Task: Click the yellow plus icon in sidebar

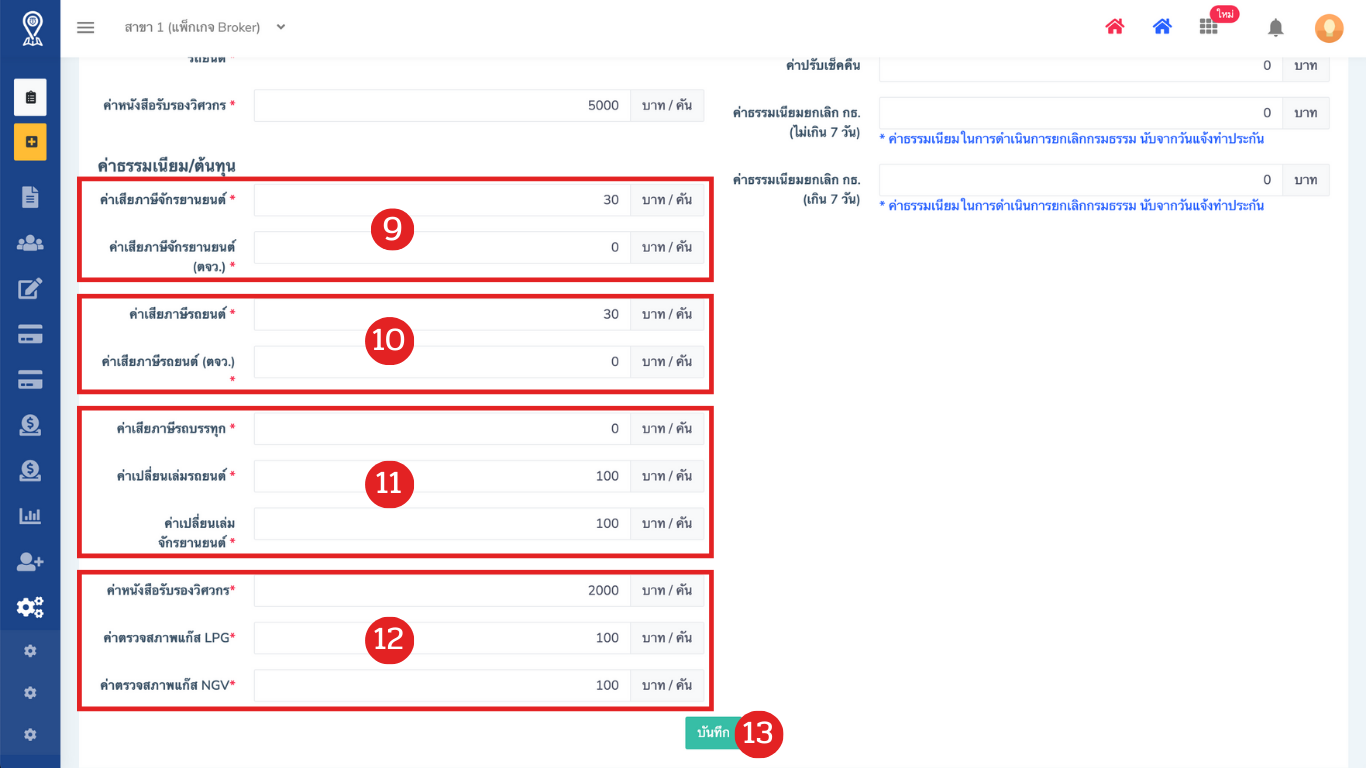Action: pos(30,142)
